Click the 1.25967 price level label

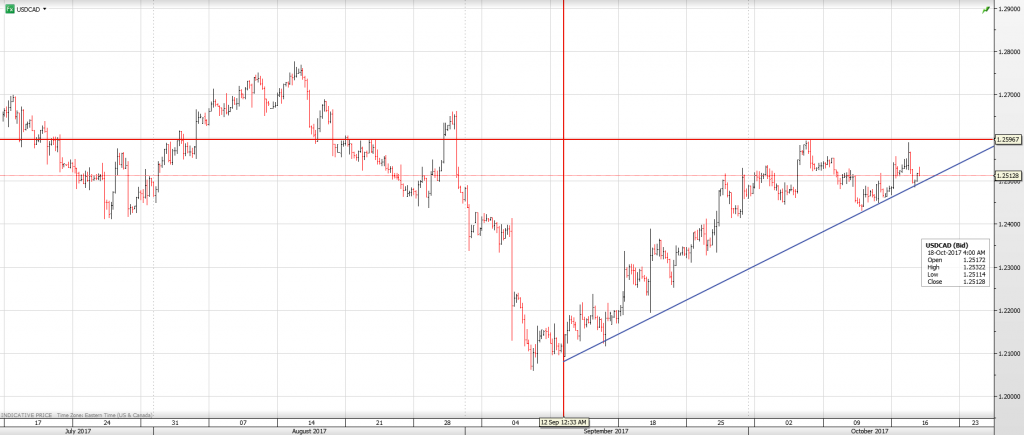pyautogui.click(x=1007, y=139)
